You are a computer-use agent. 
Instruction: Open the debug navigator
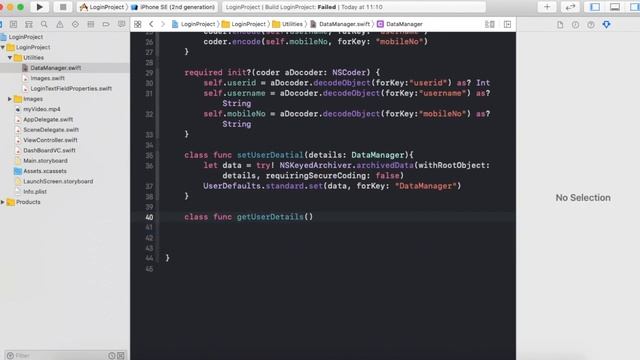91,24
